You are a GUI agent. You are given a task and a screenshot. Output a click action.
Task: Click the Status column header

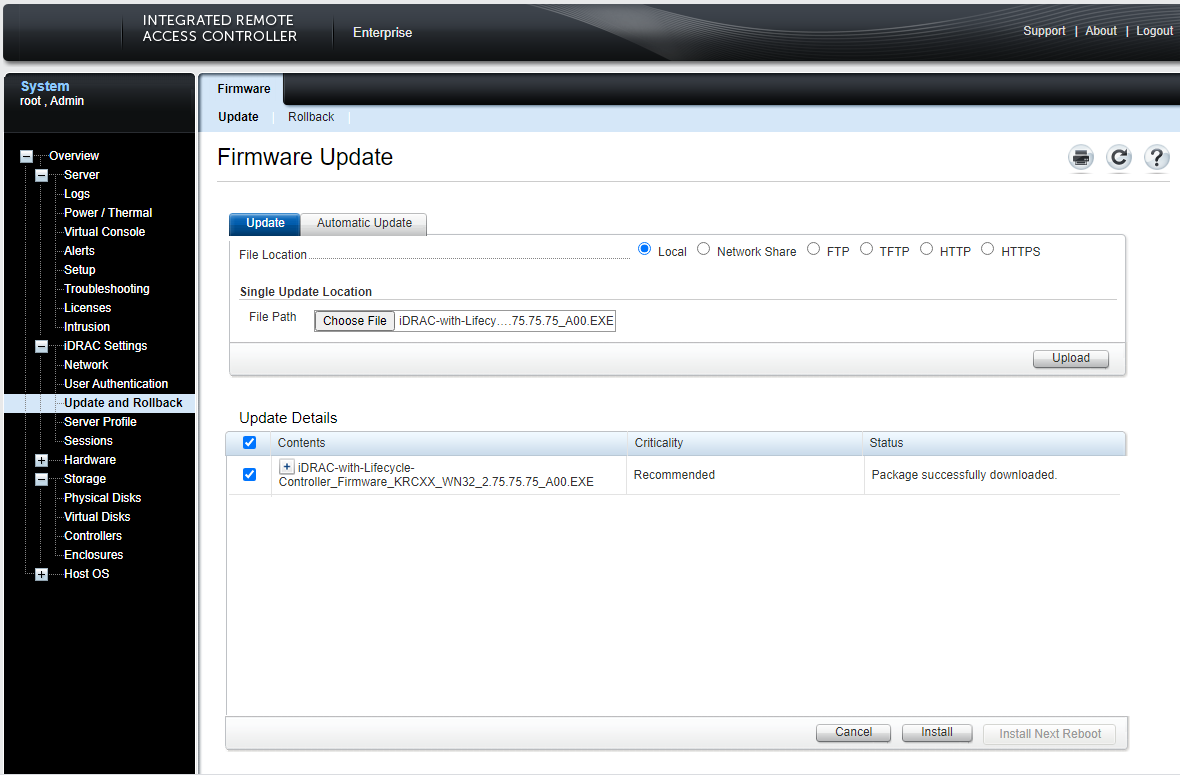(886, 443)
